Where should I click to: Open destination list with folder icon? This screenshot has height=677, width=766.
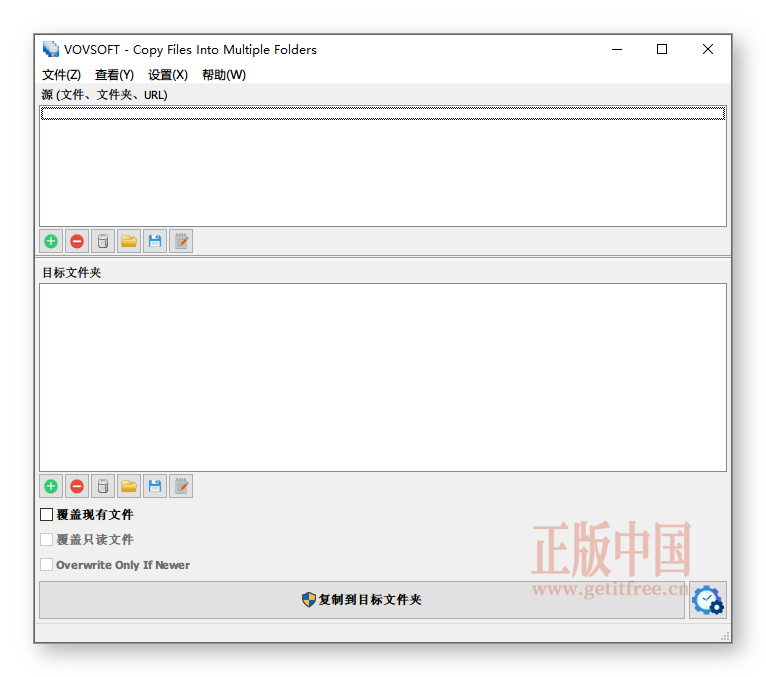click(129, 487)
